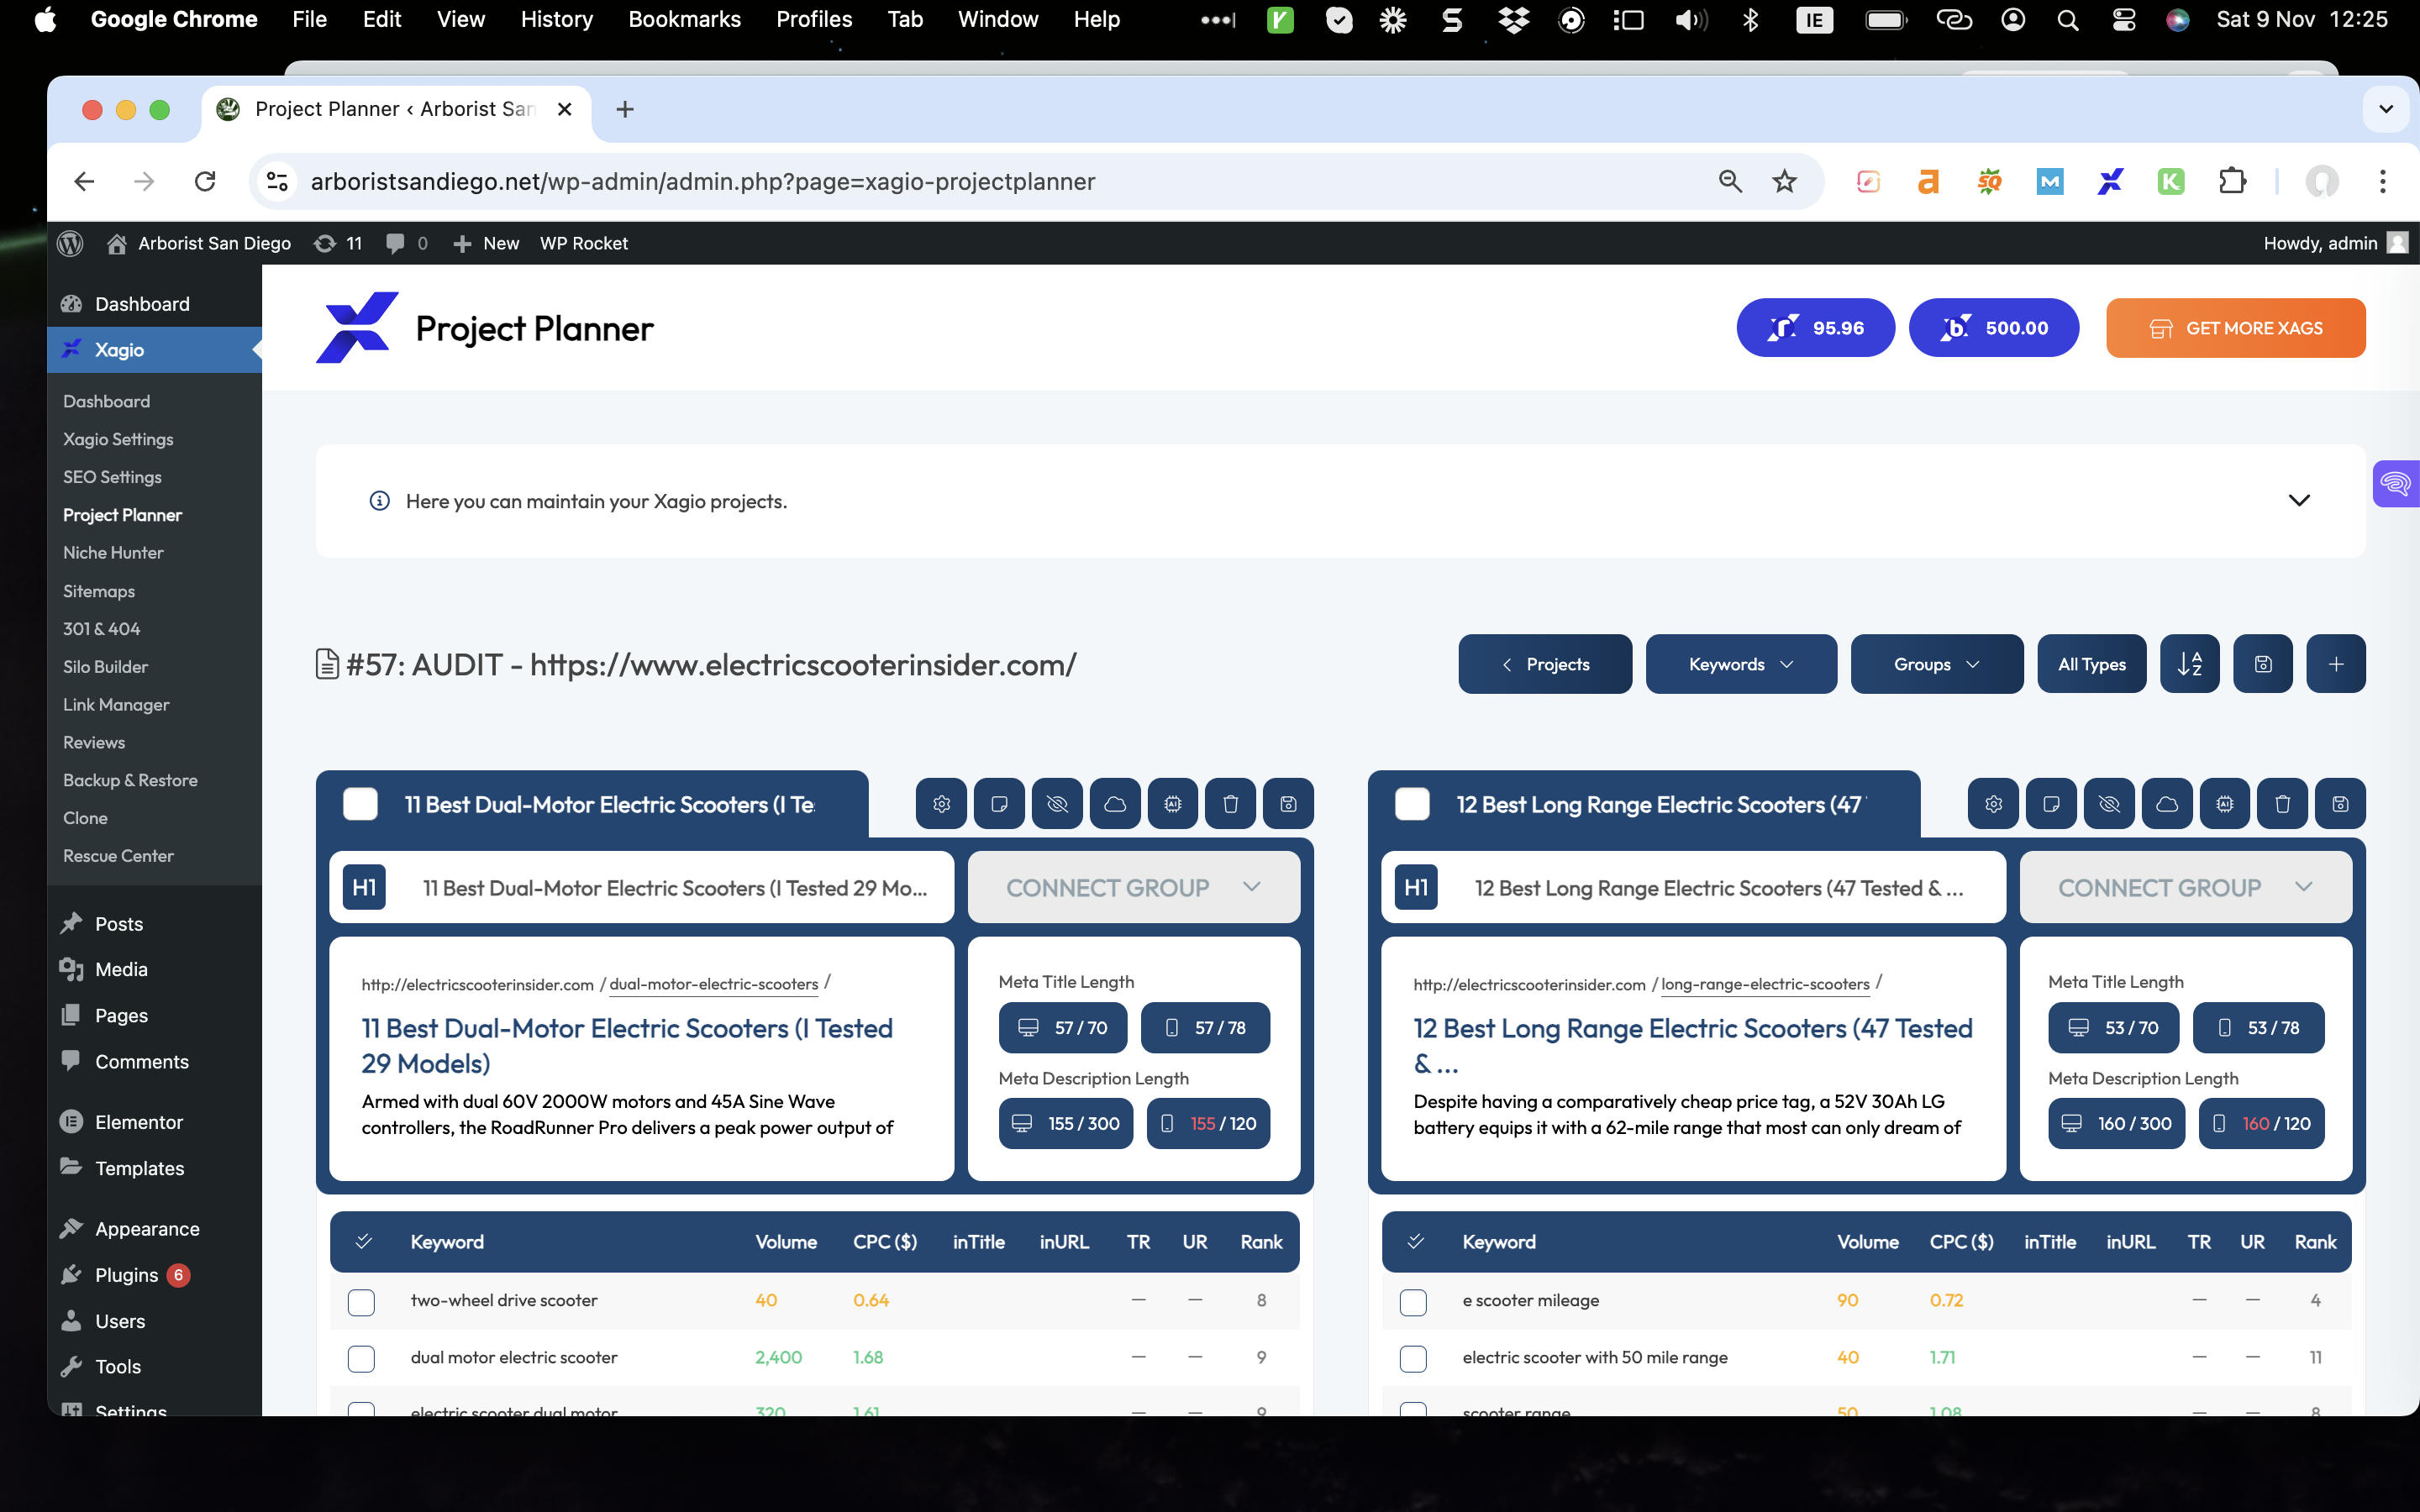2420x1512 pixels.
Task: Open Elementor in WordPress sidebar
Action: coord(139,1122)
